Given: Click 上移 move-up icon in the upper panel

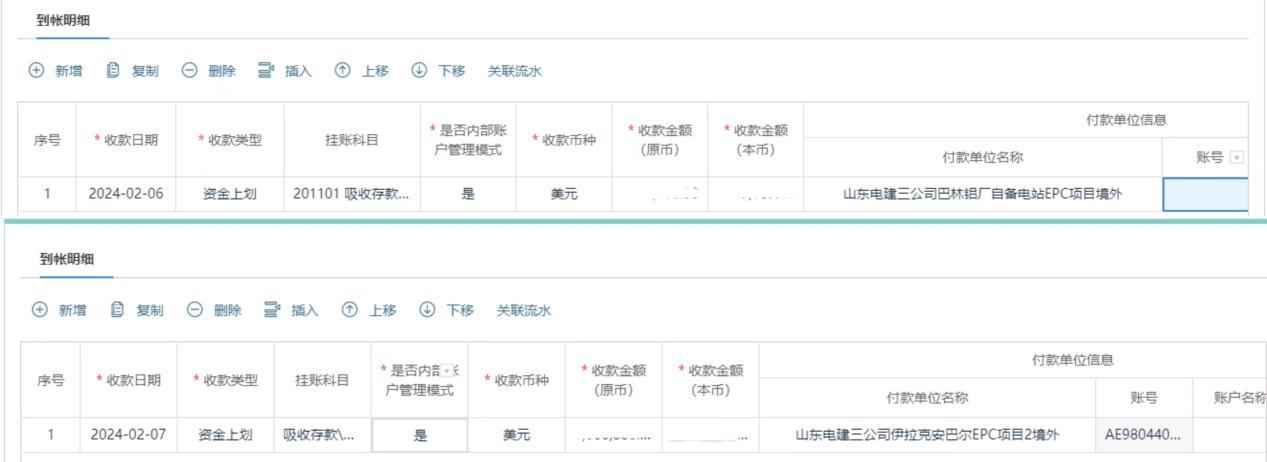Looking at the screenshot, I should coord(342,70).
